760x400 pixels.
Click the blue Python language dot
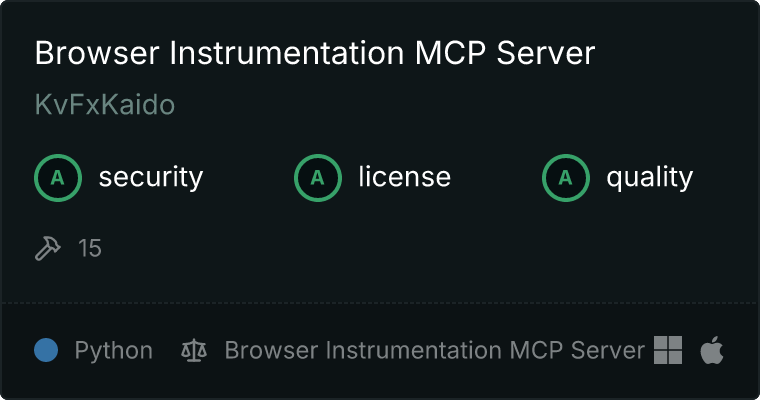click(46, 350)
